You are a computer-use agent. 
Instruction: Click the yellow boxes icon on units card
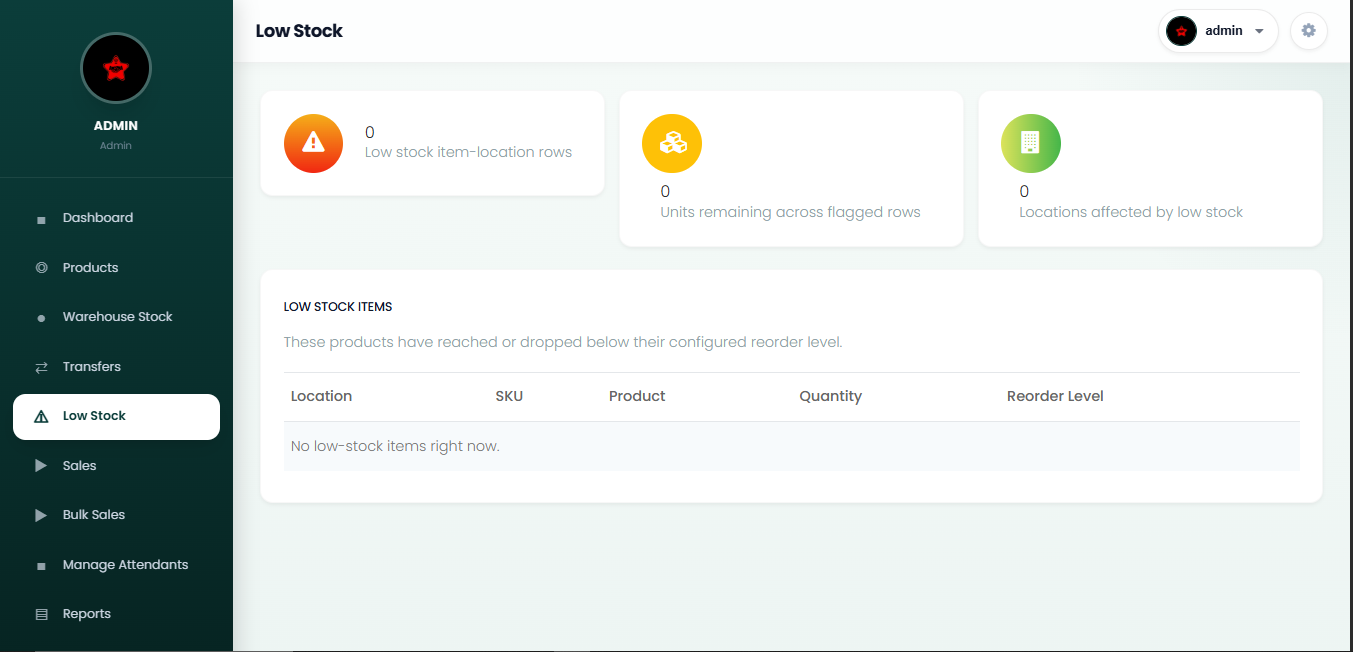pos(672,143)
